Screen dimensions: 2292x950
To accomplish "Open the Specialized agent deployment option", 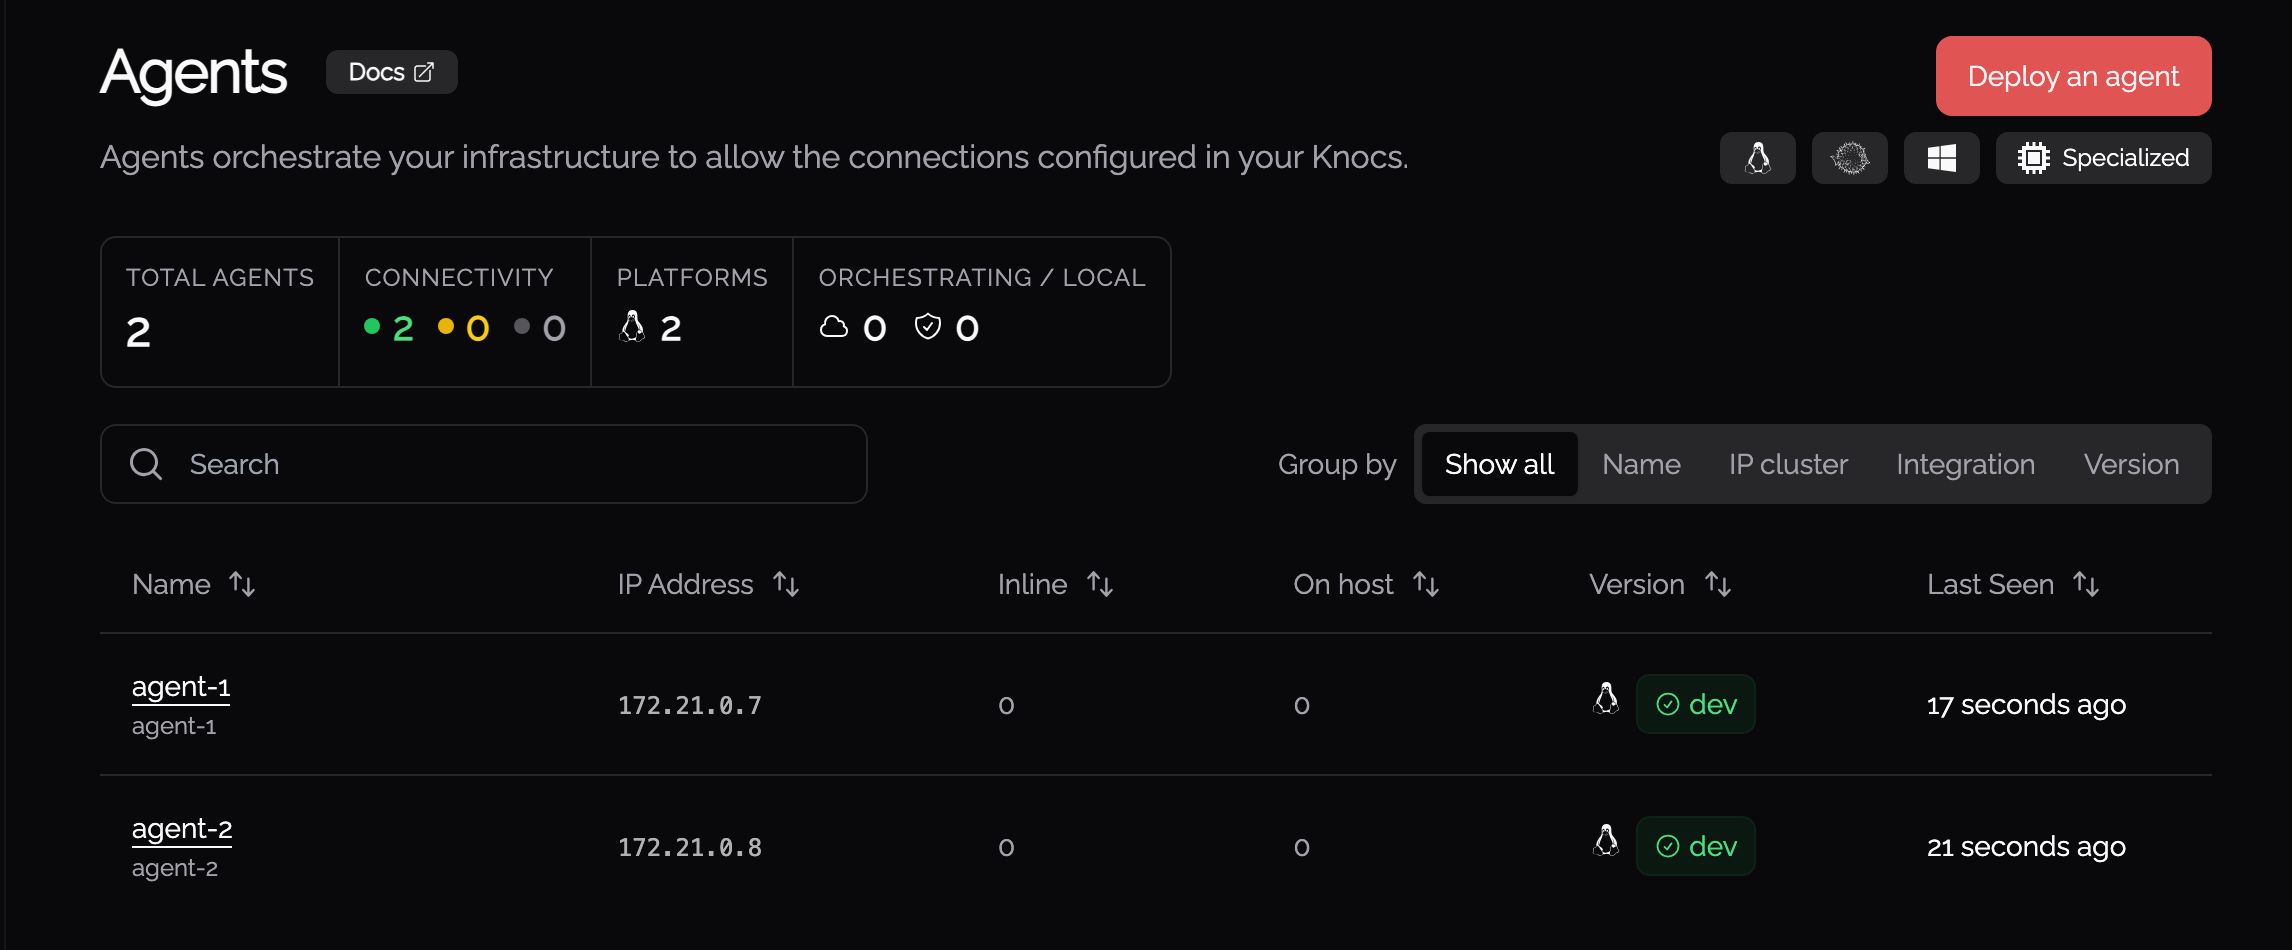I will 2103,158.
